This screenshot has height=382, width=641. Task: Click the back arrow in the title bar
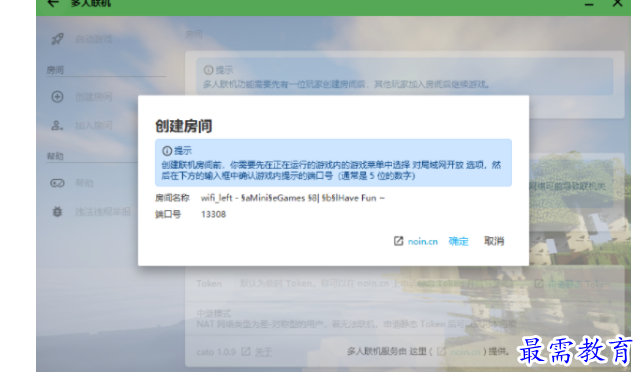(x=53, y=4)
